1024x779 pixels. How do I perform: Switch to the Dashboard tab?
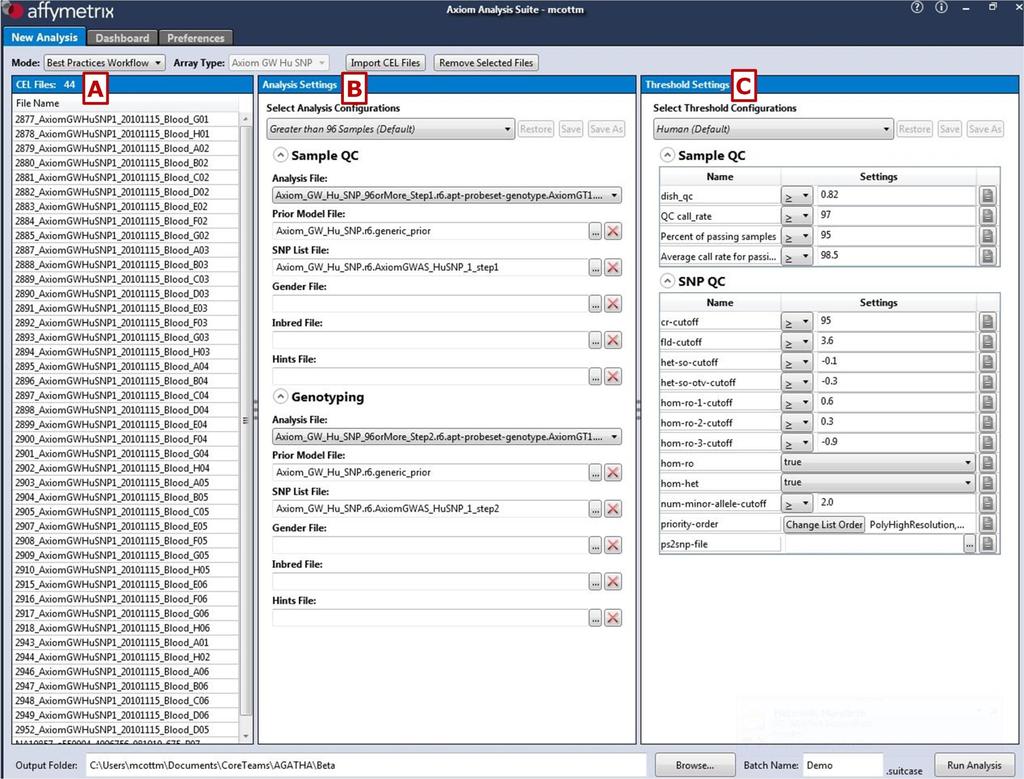(x=122, y=38)
